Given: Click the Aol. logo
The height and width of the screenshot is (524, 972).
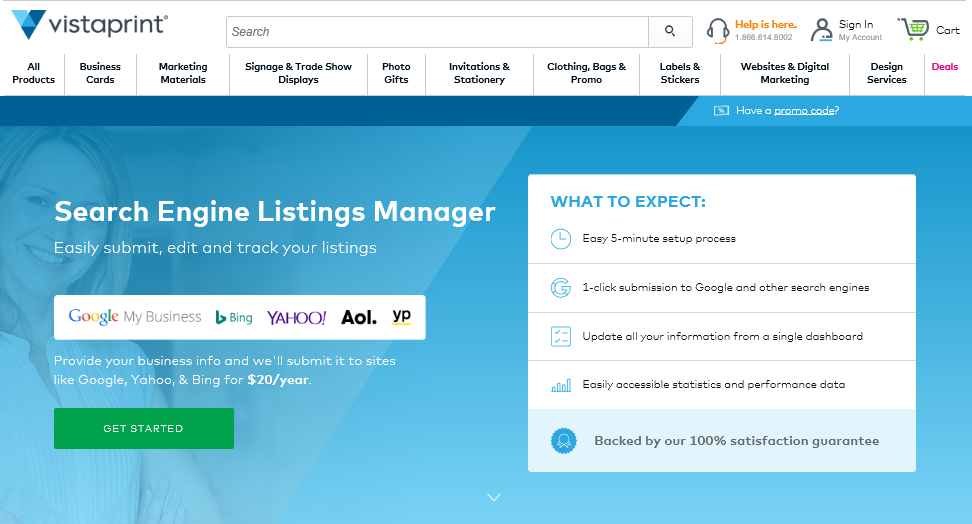Looking at the screenshot, I should point(359,318).
